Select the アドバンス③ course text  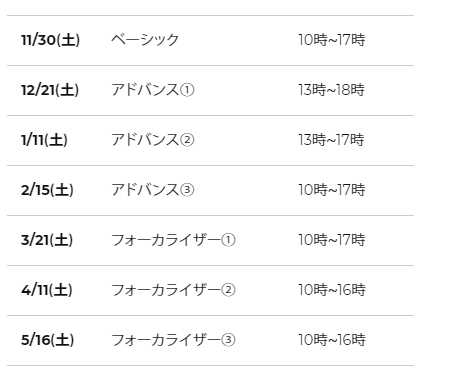click(x=153, y=190)
